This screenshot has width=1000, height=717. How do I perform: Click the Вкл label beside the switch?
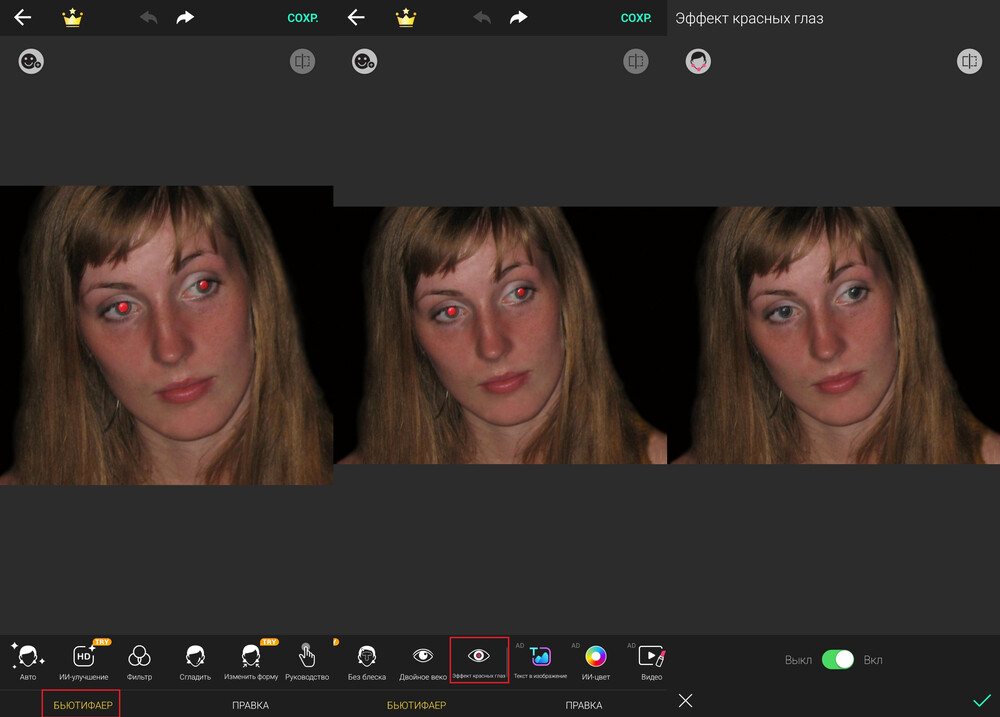(x=873, y=660)
